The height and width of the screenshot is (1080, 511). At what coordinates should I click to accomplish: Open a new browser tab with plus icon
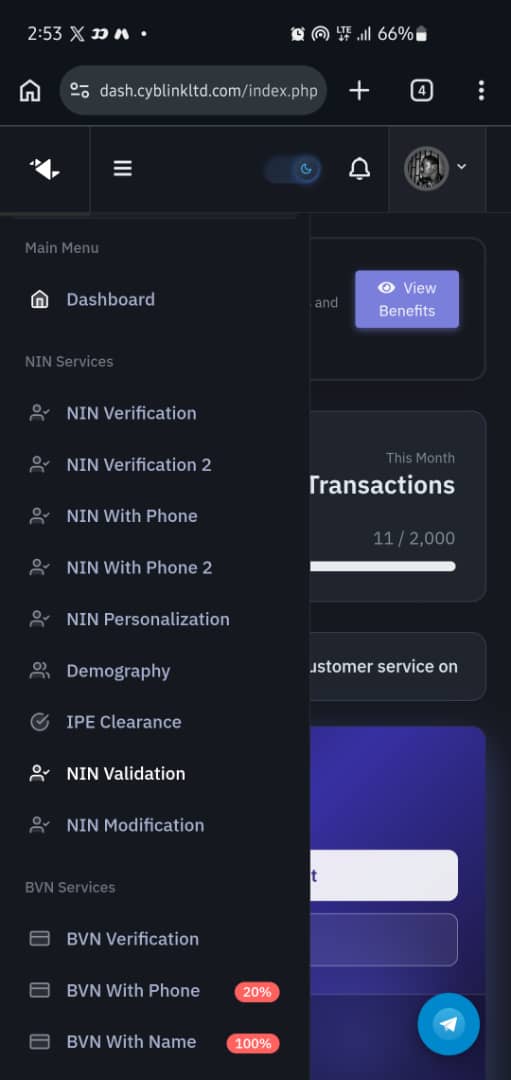tap(359, 90)
